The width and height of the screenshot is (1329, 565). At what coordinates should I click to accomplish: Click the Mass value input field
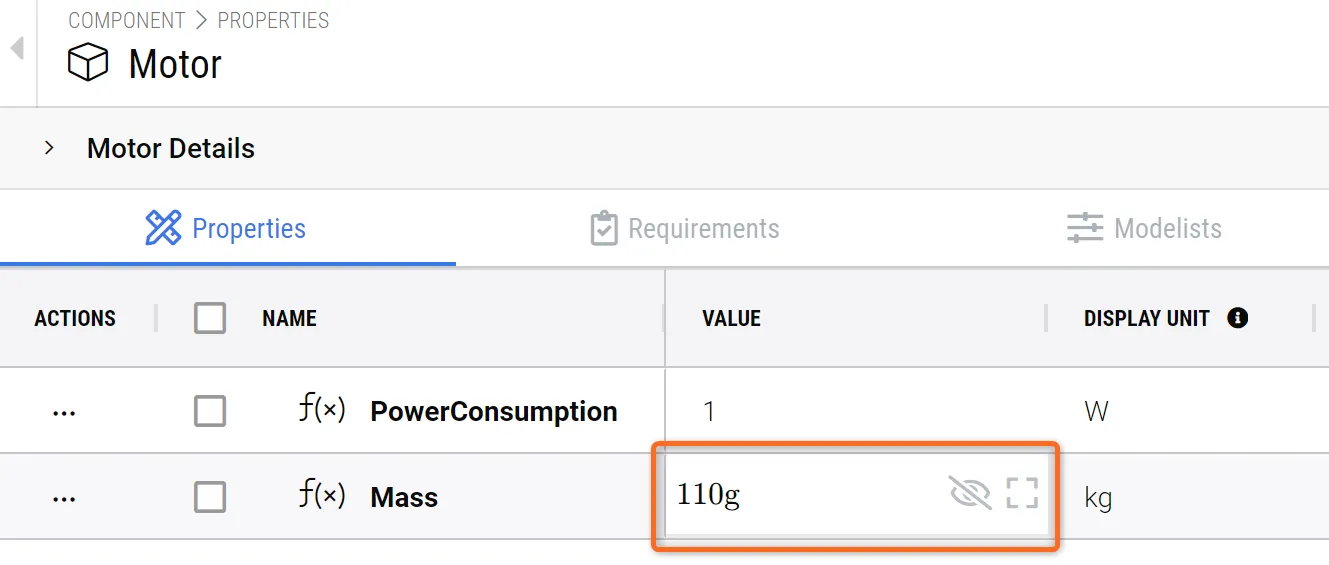[x=800, y=495]
